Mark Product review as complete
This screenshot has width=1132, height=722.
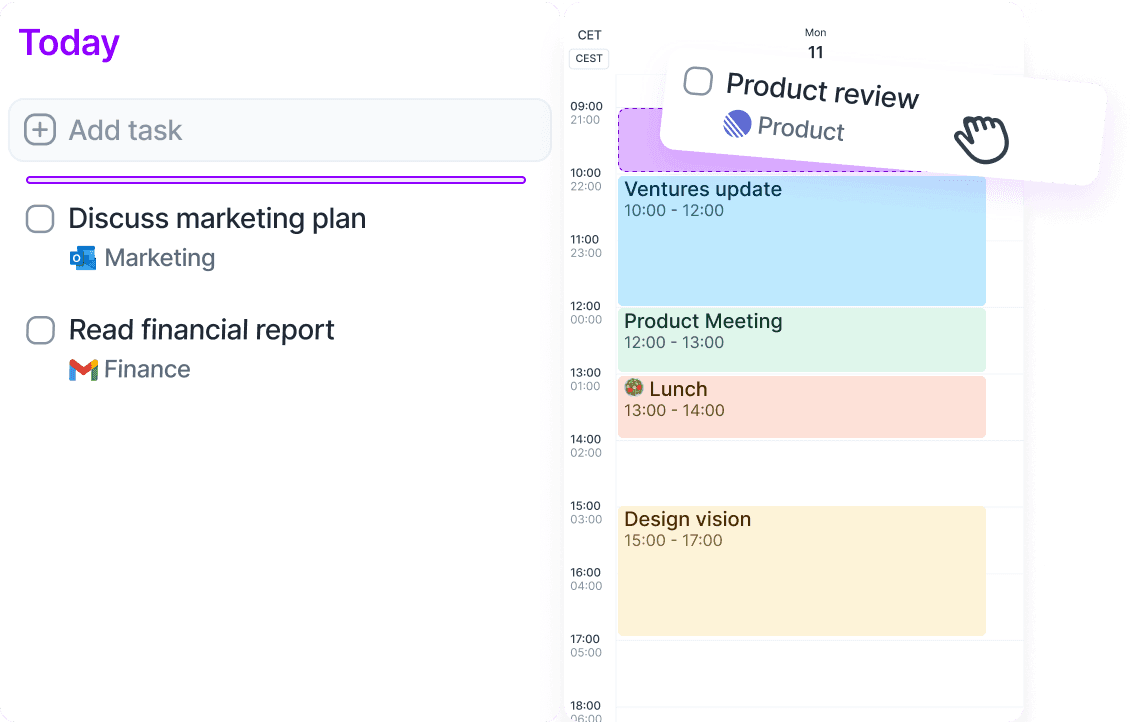point(697,82)
